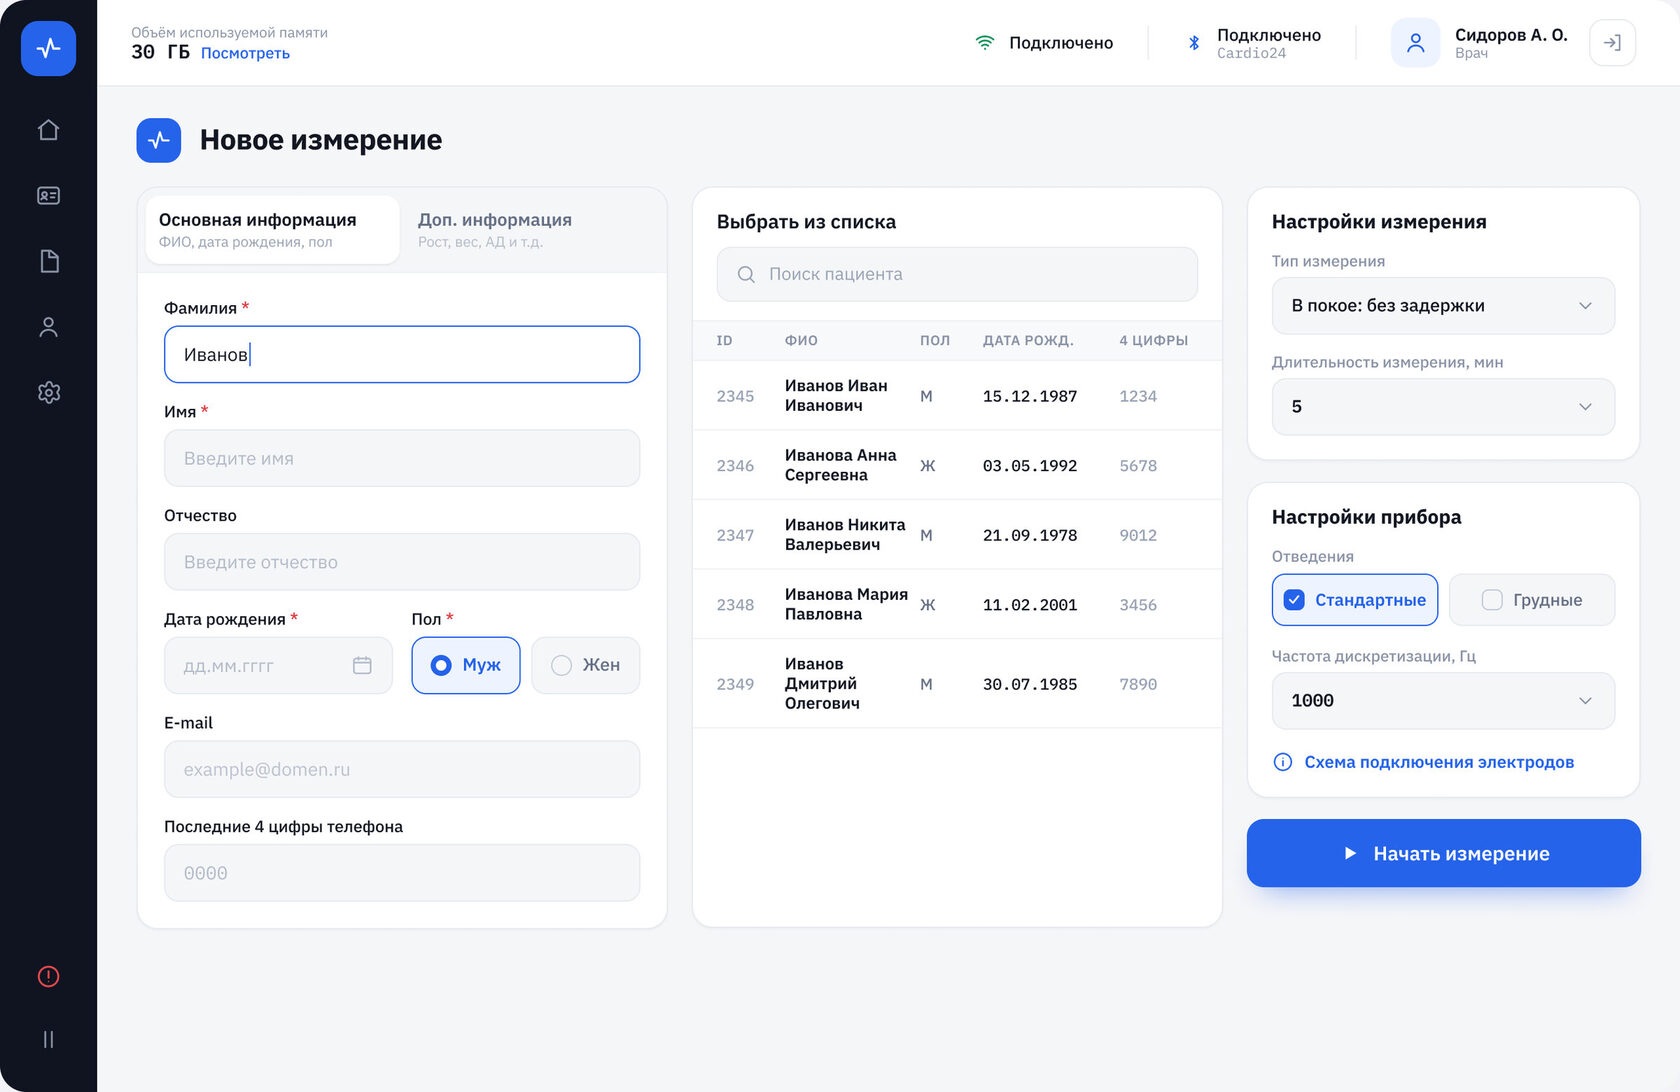Open the Длительность измерения dropdown
The width and height of the screenshot is (1680, 1092).
pos(1443,407)
